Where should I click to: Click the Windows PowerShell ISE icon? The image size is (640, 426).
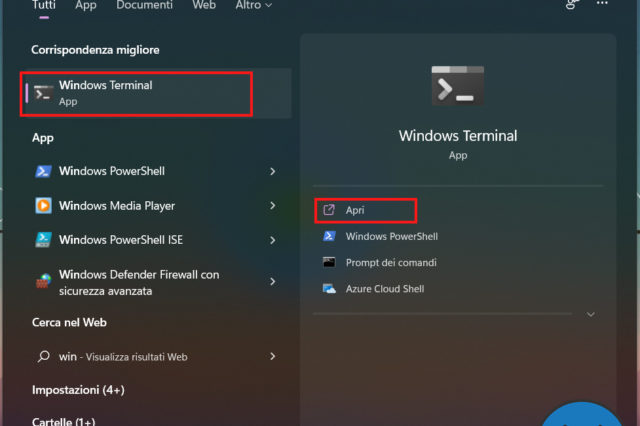click(43, 240)
